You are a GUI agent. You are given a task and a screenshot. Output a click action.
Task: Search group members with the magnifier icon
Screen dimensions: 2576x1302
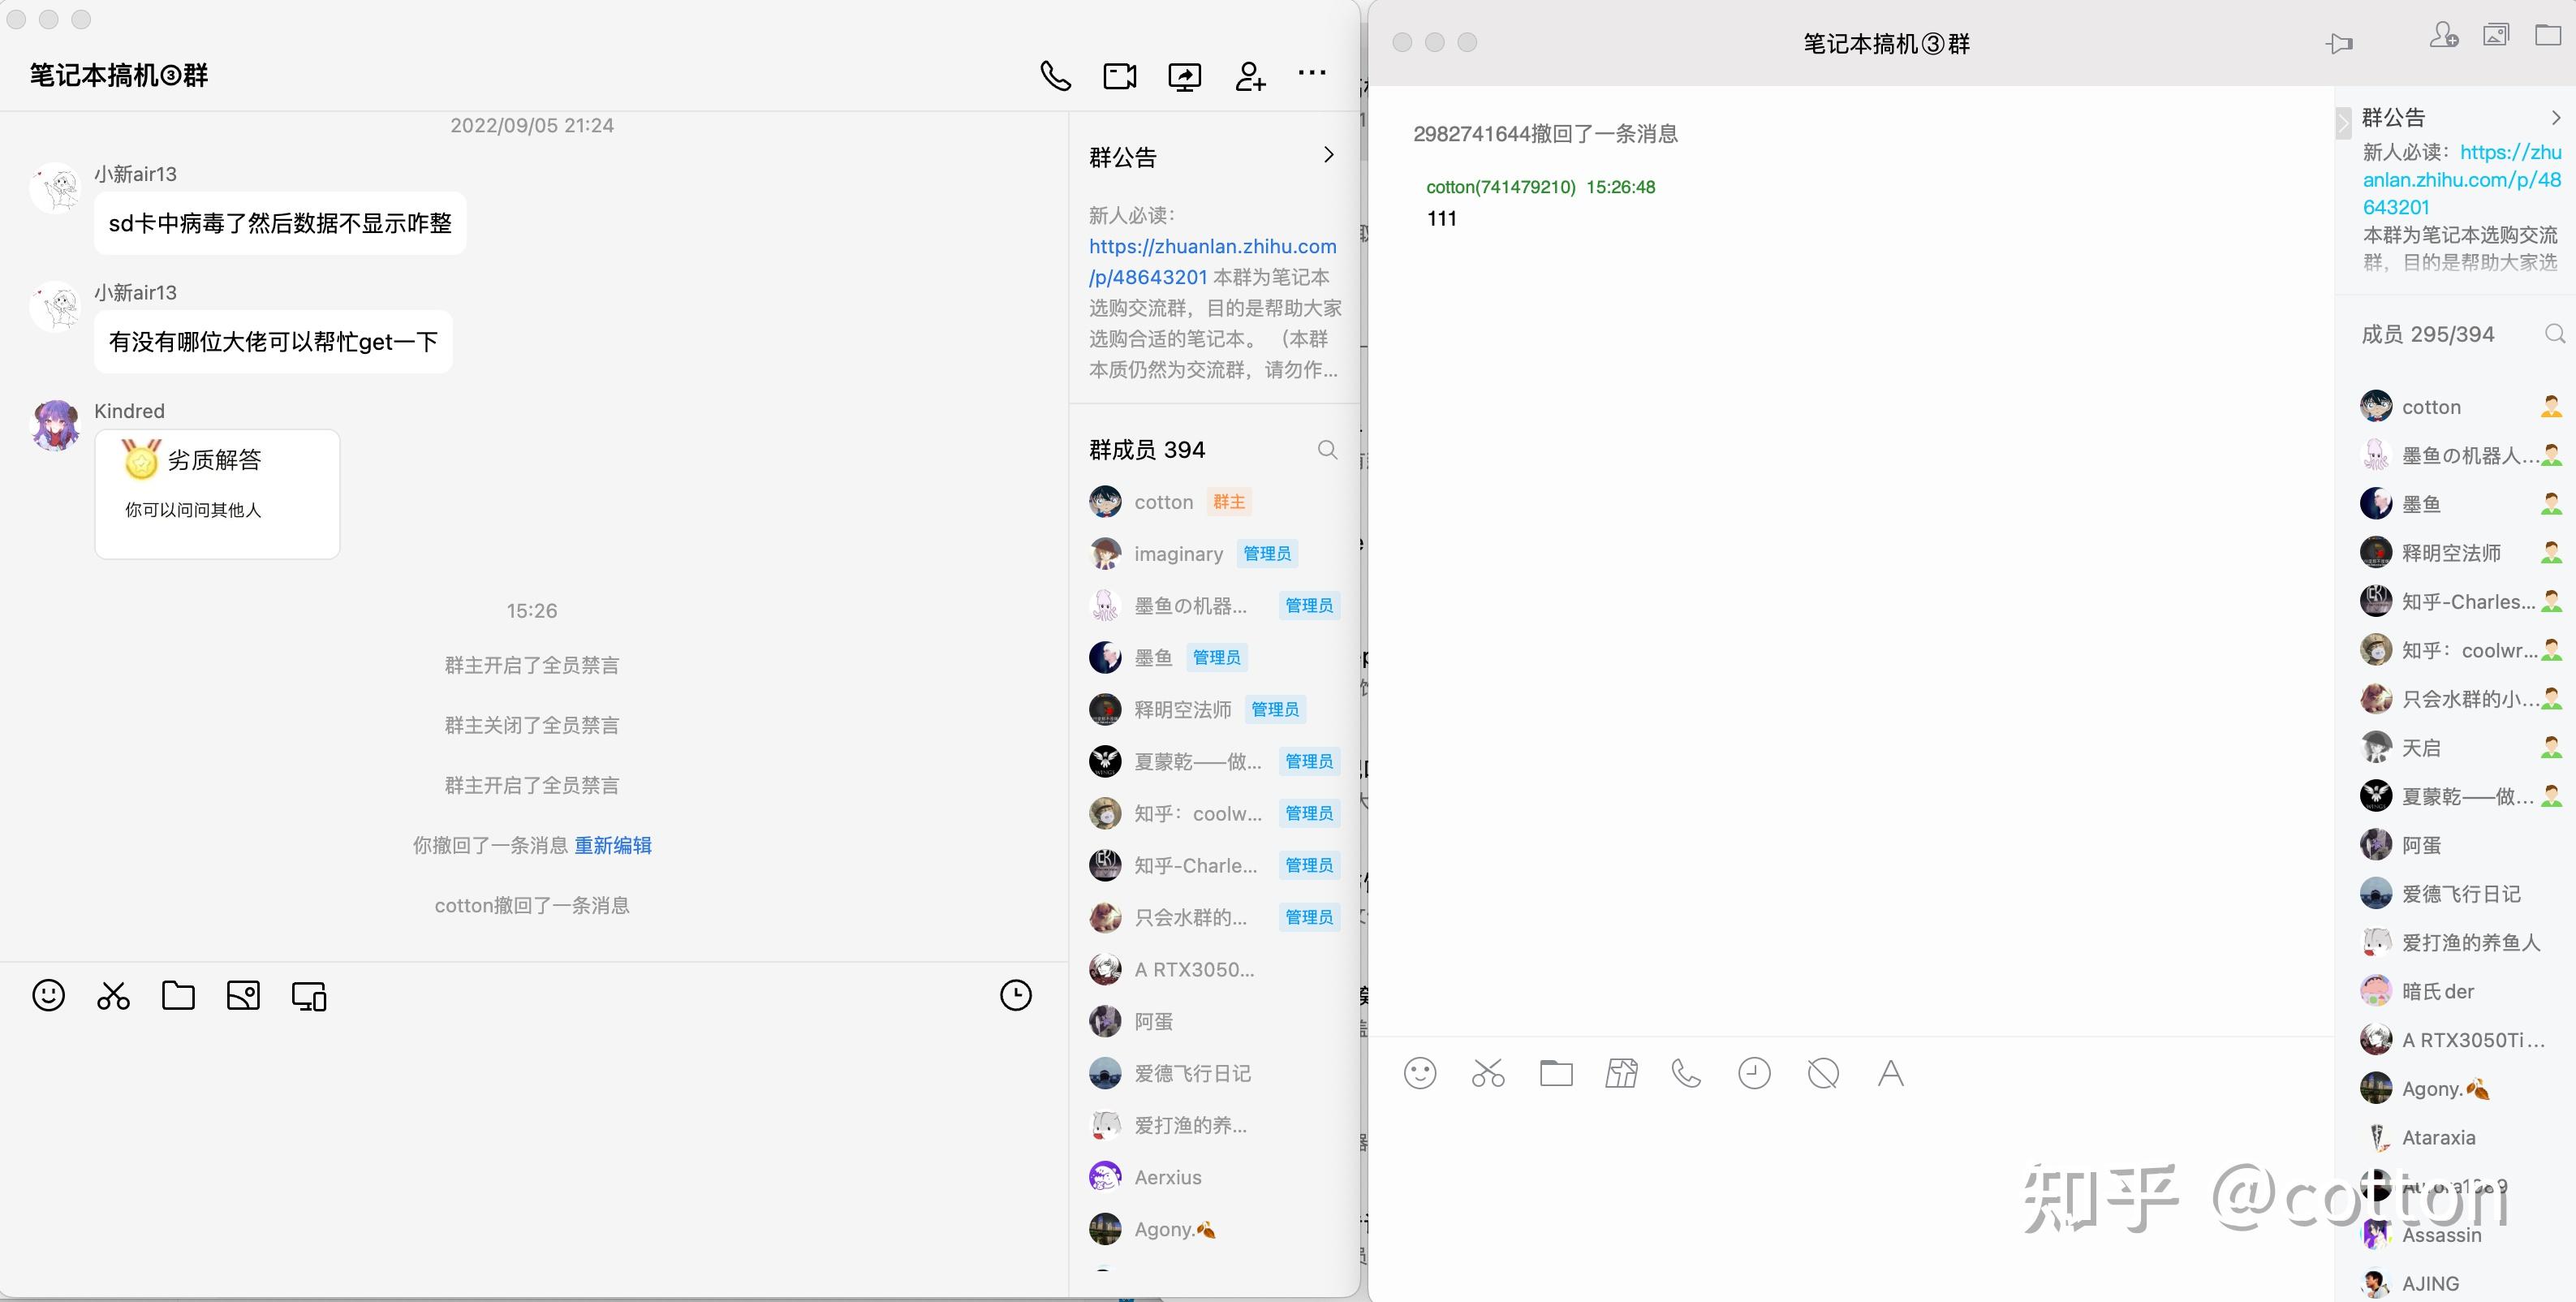click(1327, 450)
